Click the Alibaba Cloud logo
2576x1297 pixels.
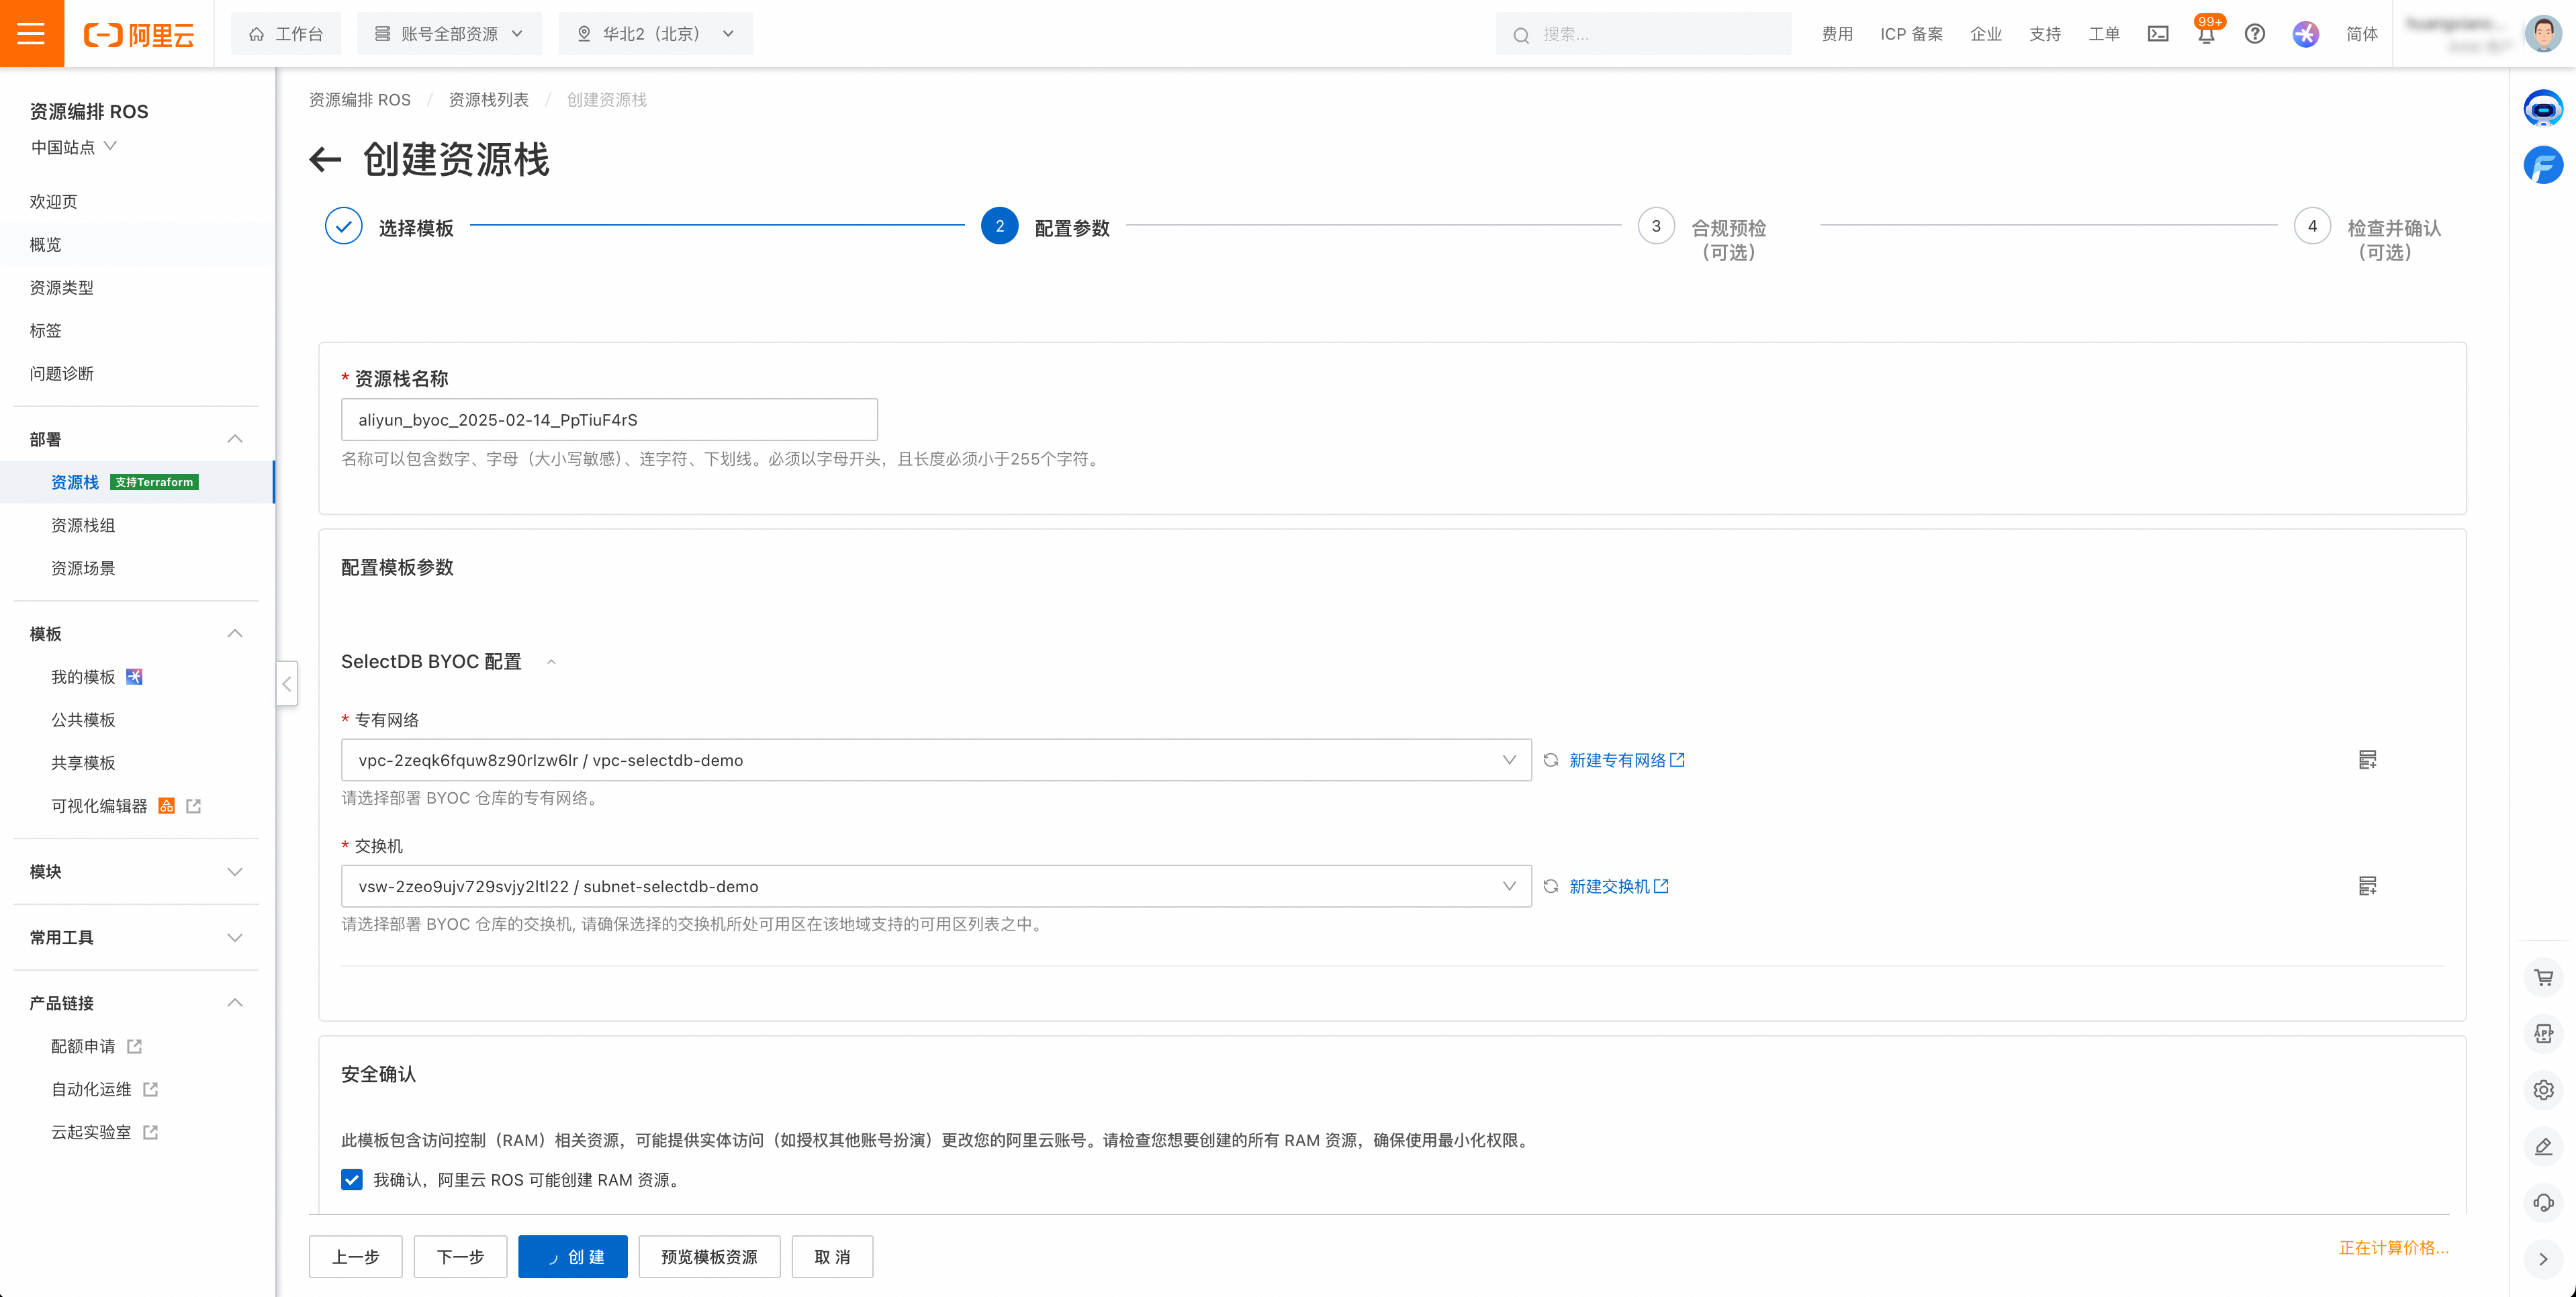(x=139, y=35)
